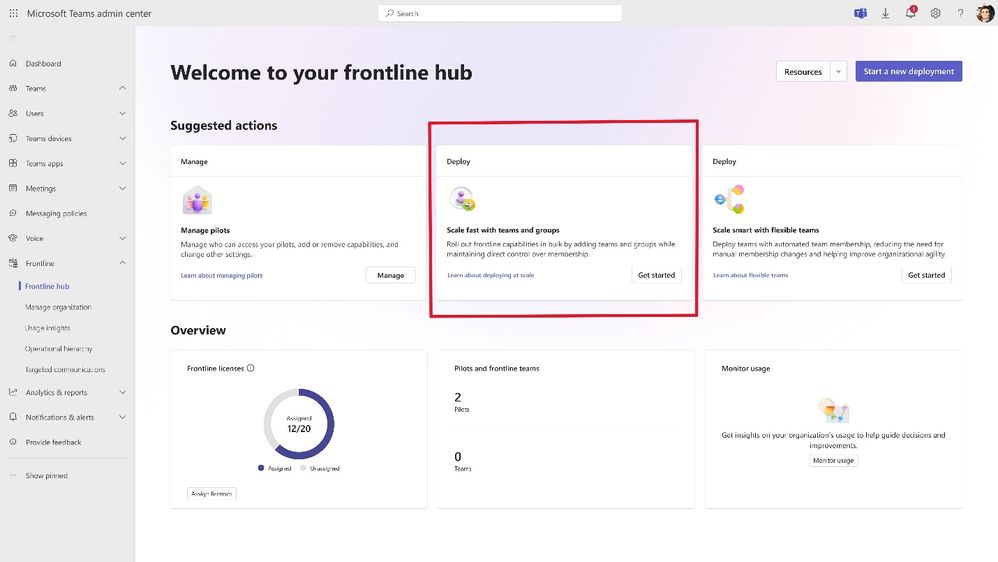Open the app launcher waffle icon
Image resolution: width=998 pixels, height=562 pixels.
click(x=13, y=13)
